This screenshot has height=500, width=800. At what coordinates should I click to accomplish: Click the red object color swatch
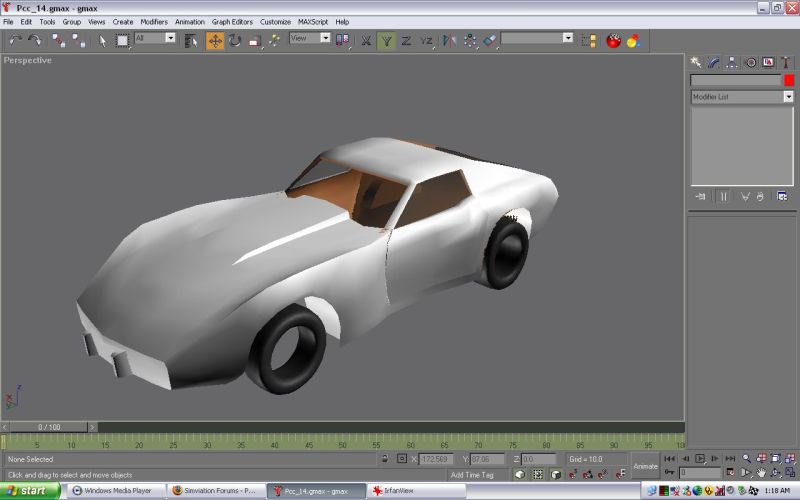[788, 80]
